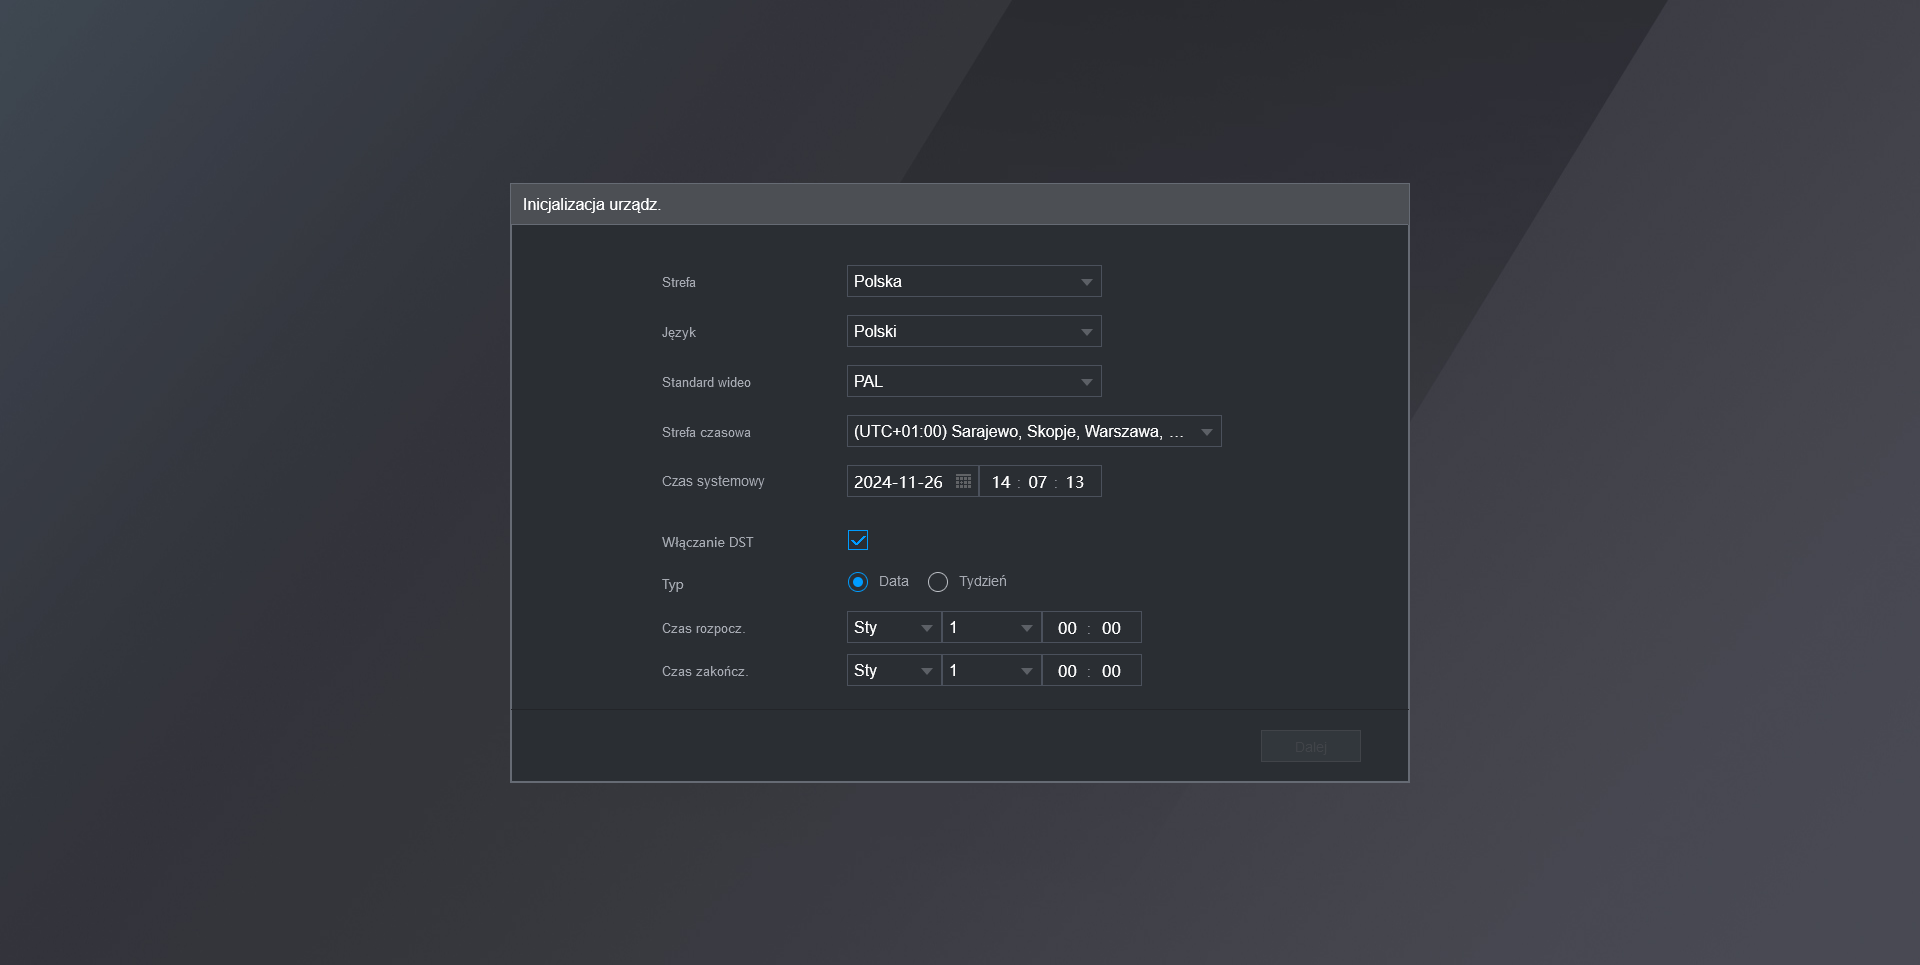Click the Standard wideo label
The width and height of the screenshot is (1920, 965).
[706, 382]
